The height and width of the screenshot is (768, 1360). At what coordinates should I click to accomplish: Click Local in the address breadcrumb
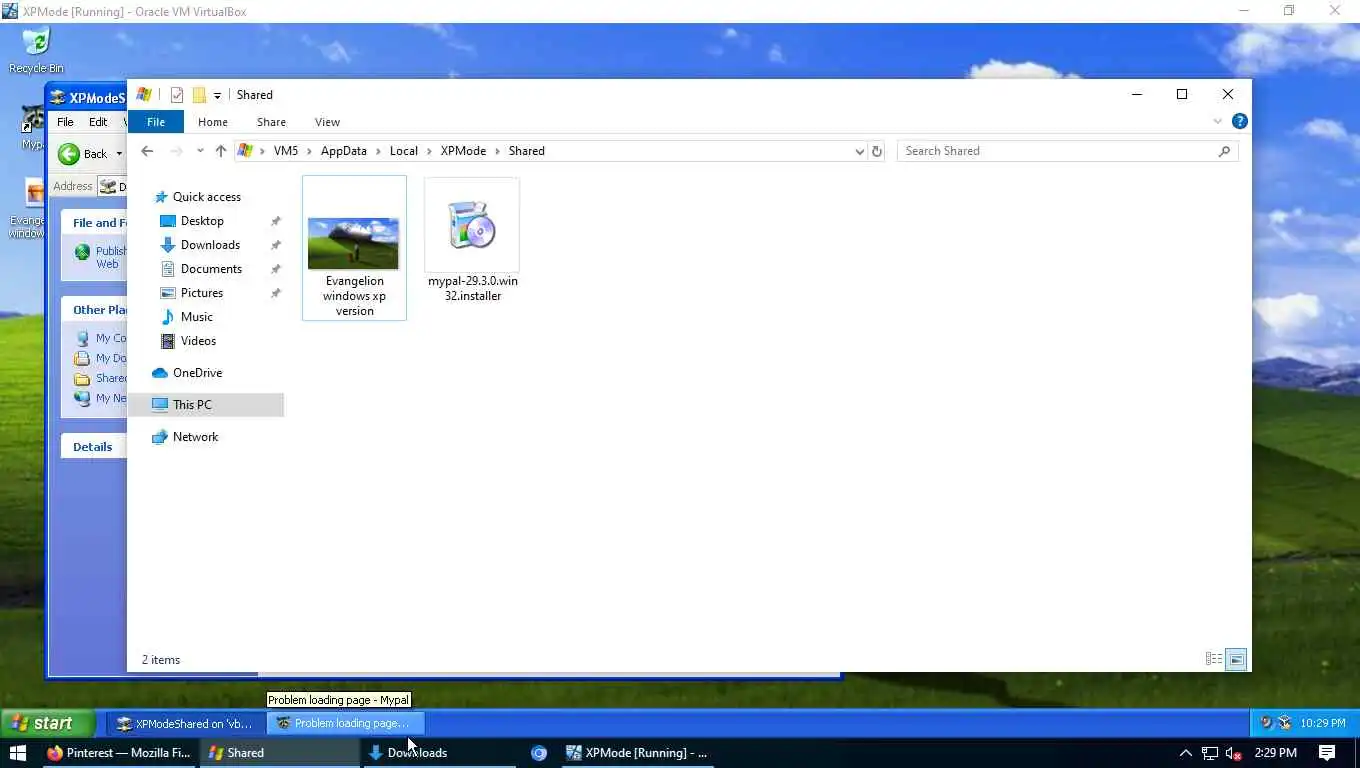(x=404, y=151)
